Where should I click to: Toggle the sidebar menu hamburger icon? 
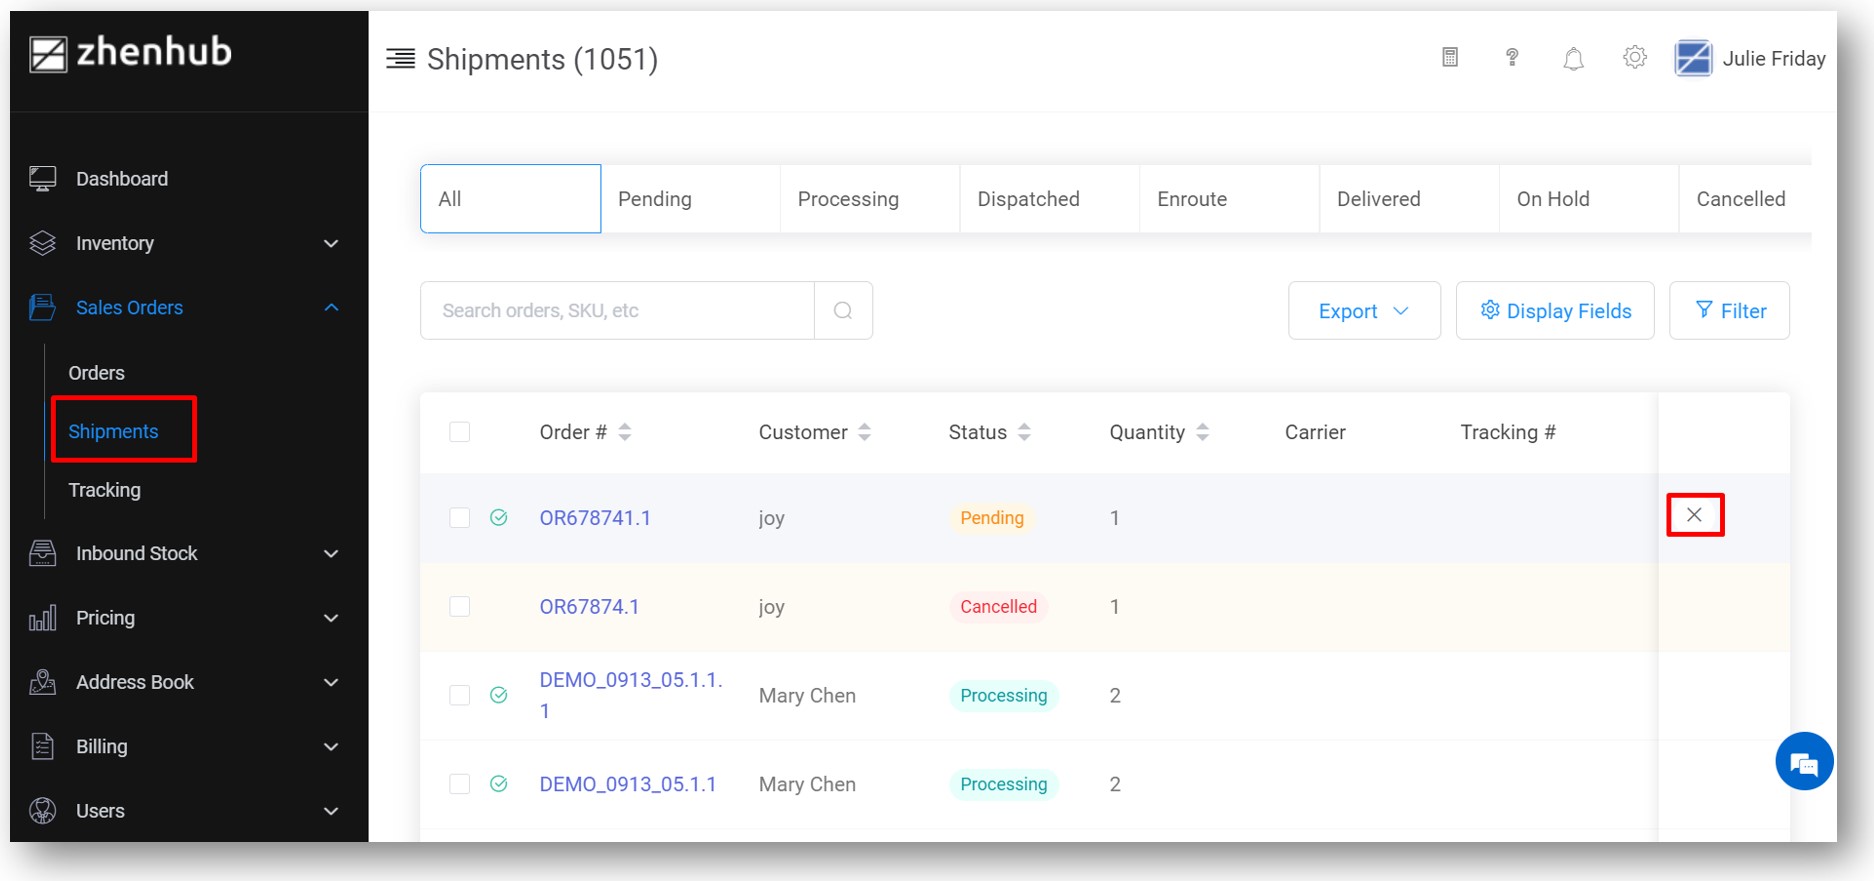(x=401, y=59)
